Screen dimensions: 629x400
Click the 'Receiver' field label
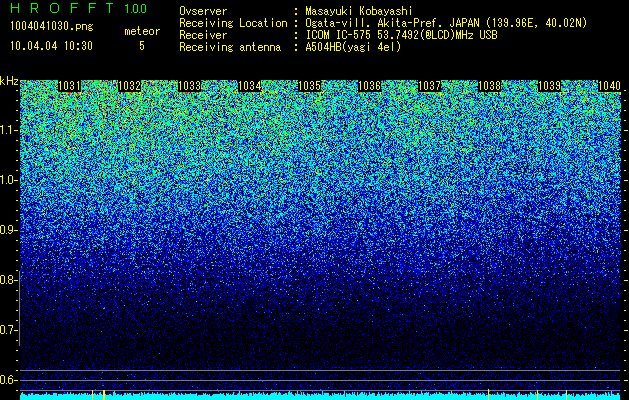(x=203, y=35)
